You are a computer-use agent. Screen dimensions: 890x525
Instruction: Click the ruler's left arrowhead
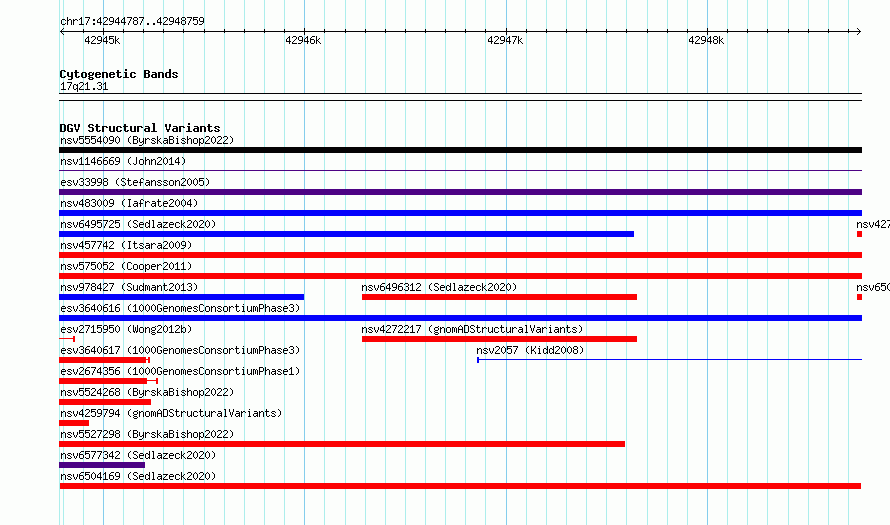[62, 32]
